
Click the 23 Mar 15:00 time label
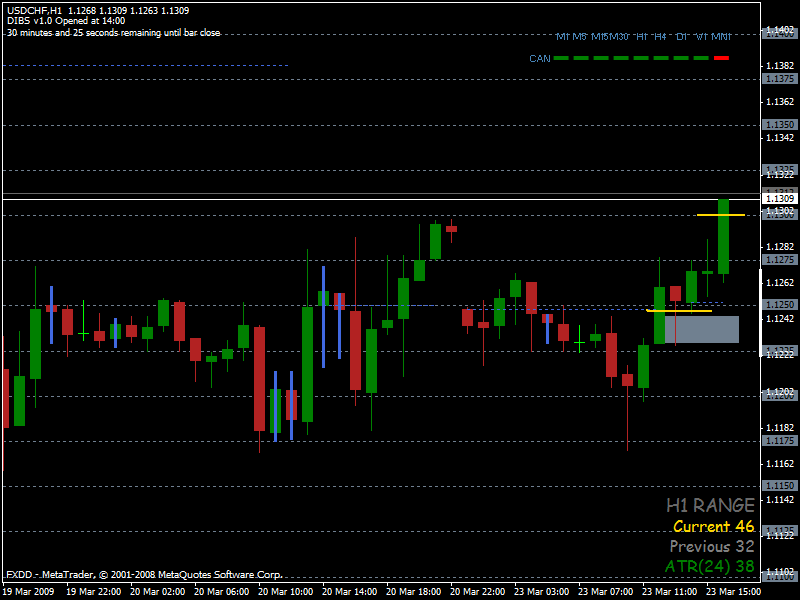(x=734, y=592)
